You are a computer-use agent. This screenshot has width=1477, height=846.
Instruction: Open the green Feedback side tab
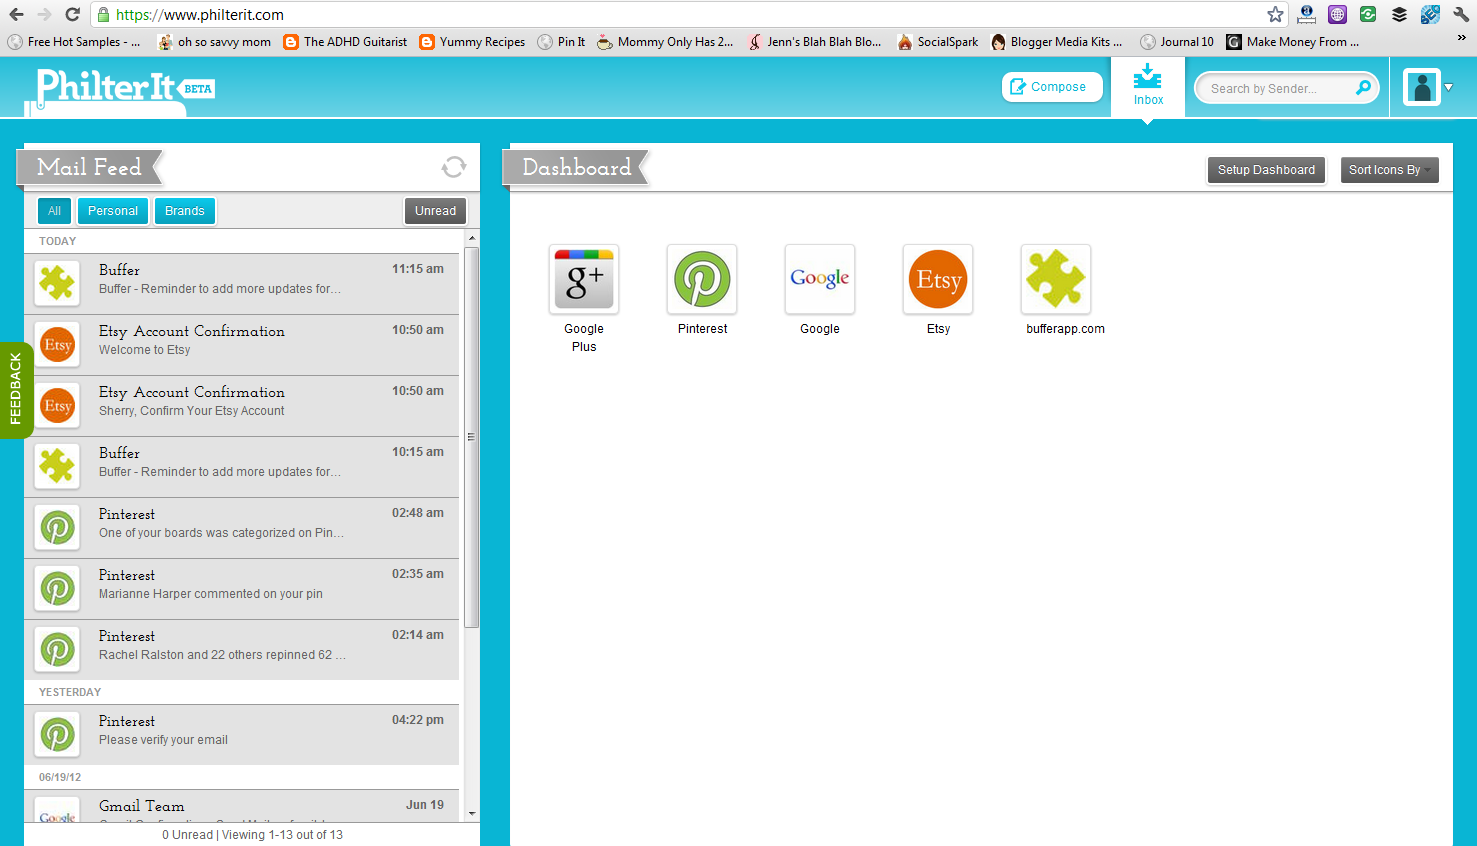16,389
